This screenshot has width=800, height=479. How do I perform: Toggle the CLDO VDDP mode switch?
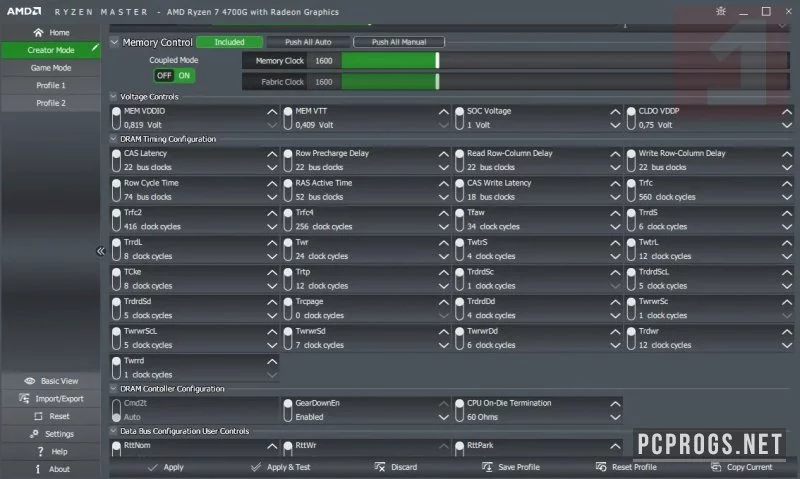(631, 118)
